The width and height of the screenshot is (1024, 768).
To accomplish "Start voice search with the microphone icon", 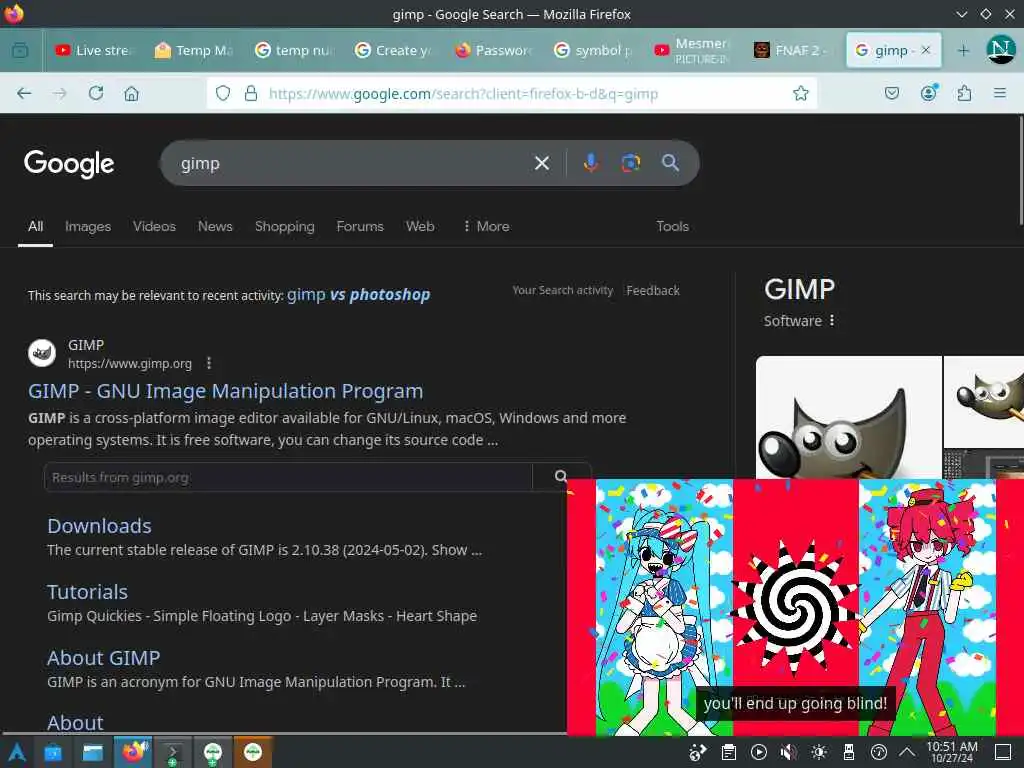I will click(591, 163).
